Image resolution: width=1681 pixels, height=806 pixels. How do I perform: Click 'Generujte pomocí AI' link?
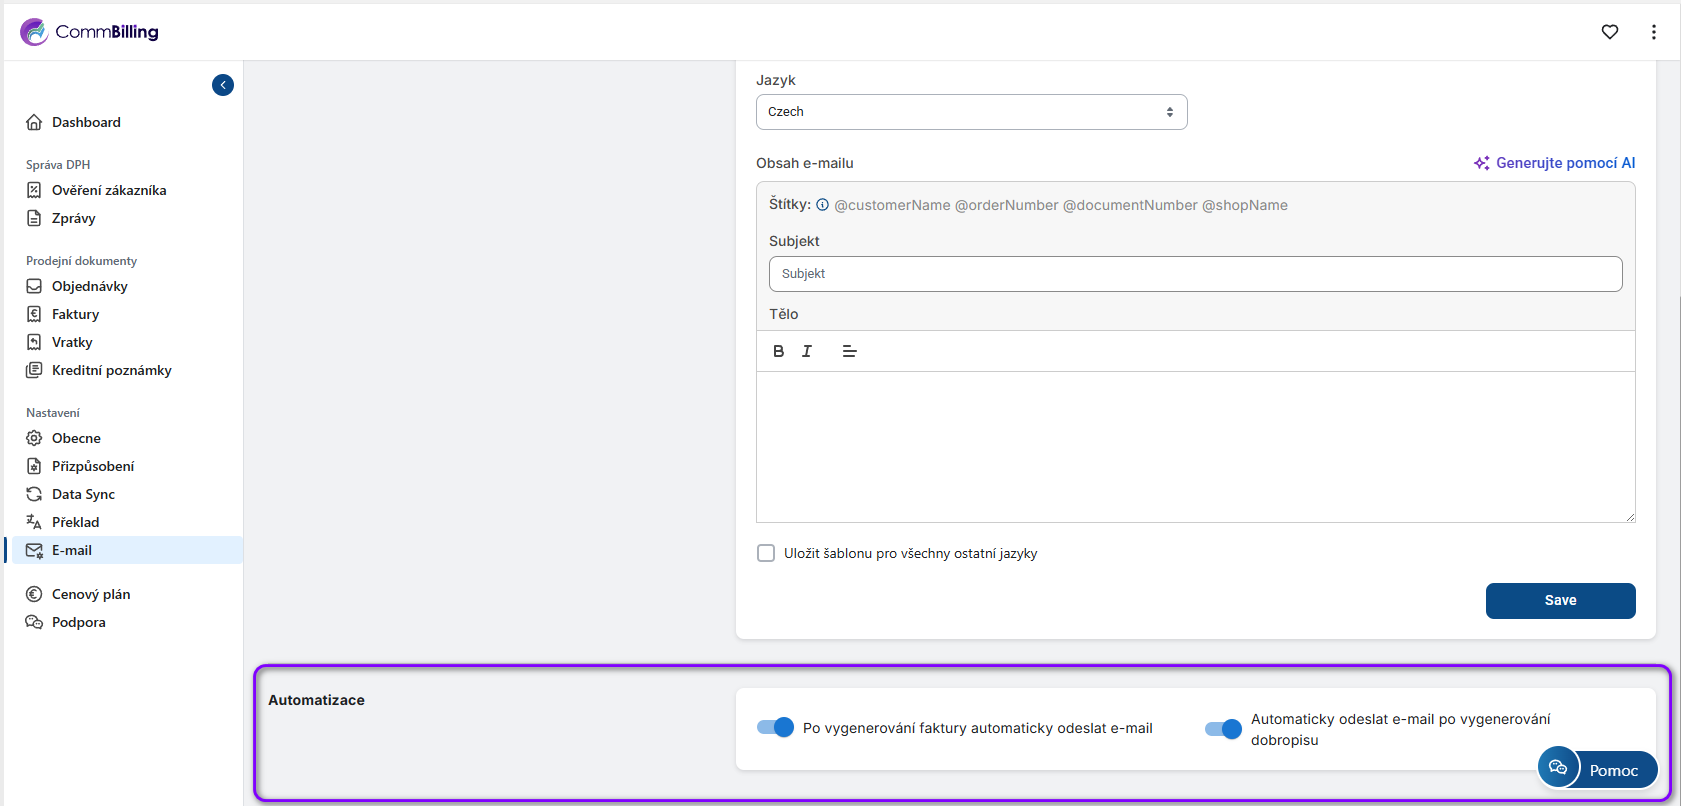click(1555, 163)
